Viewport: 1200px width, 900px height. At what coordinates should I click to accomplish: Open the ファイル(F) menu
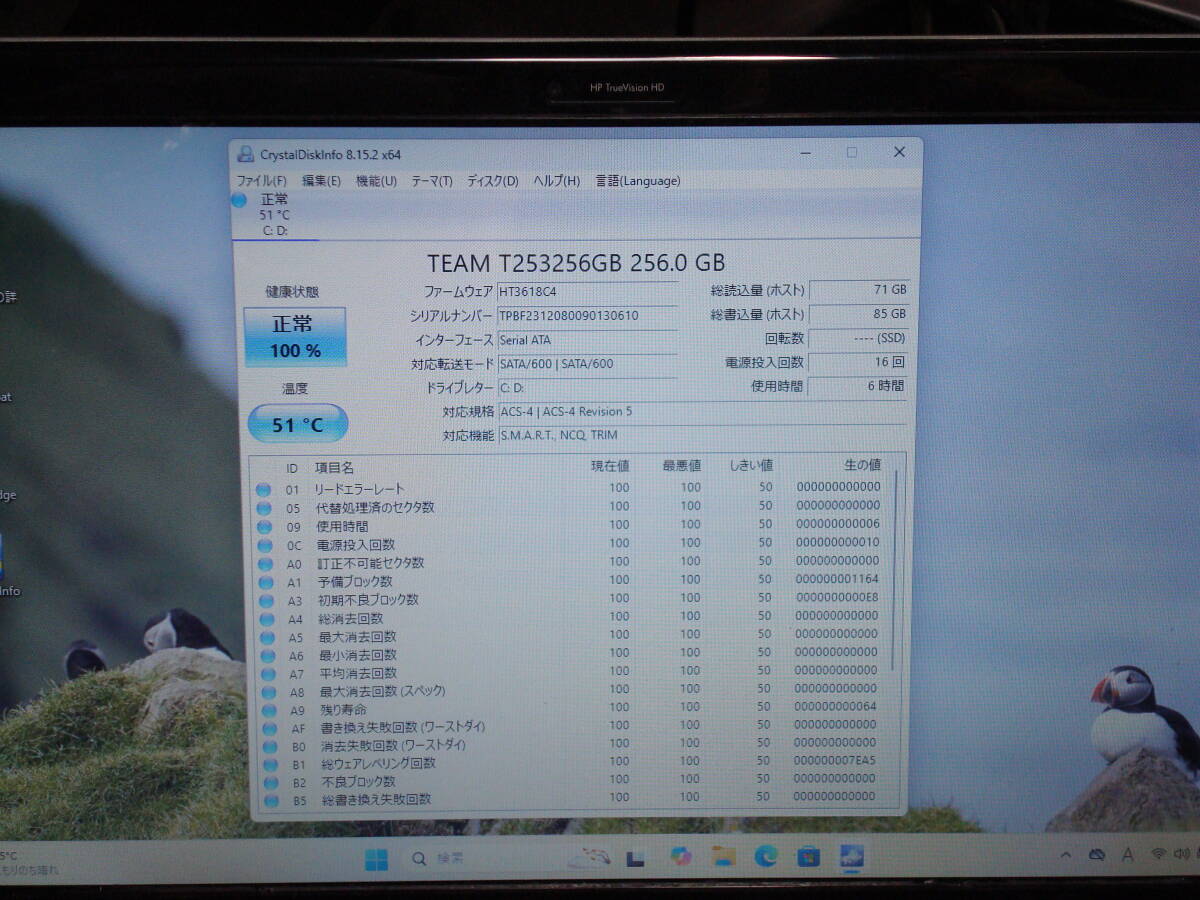point(261,181)
